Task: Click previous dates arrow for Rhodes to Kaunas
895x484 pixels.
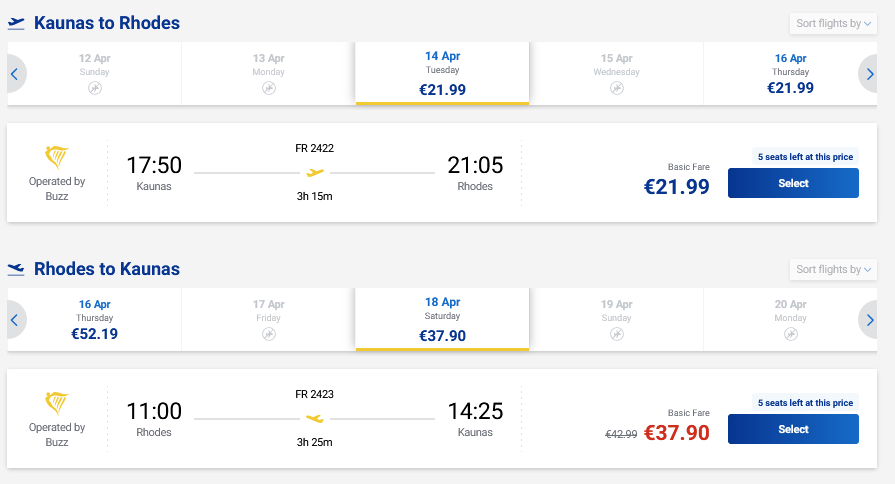Action: (x=14, y=319)
